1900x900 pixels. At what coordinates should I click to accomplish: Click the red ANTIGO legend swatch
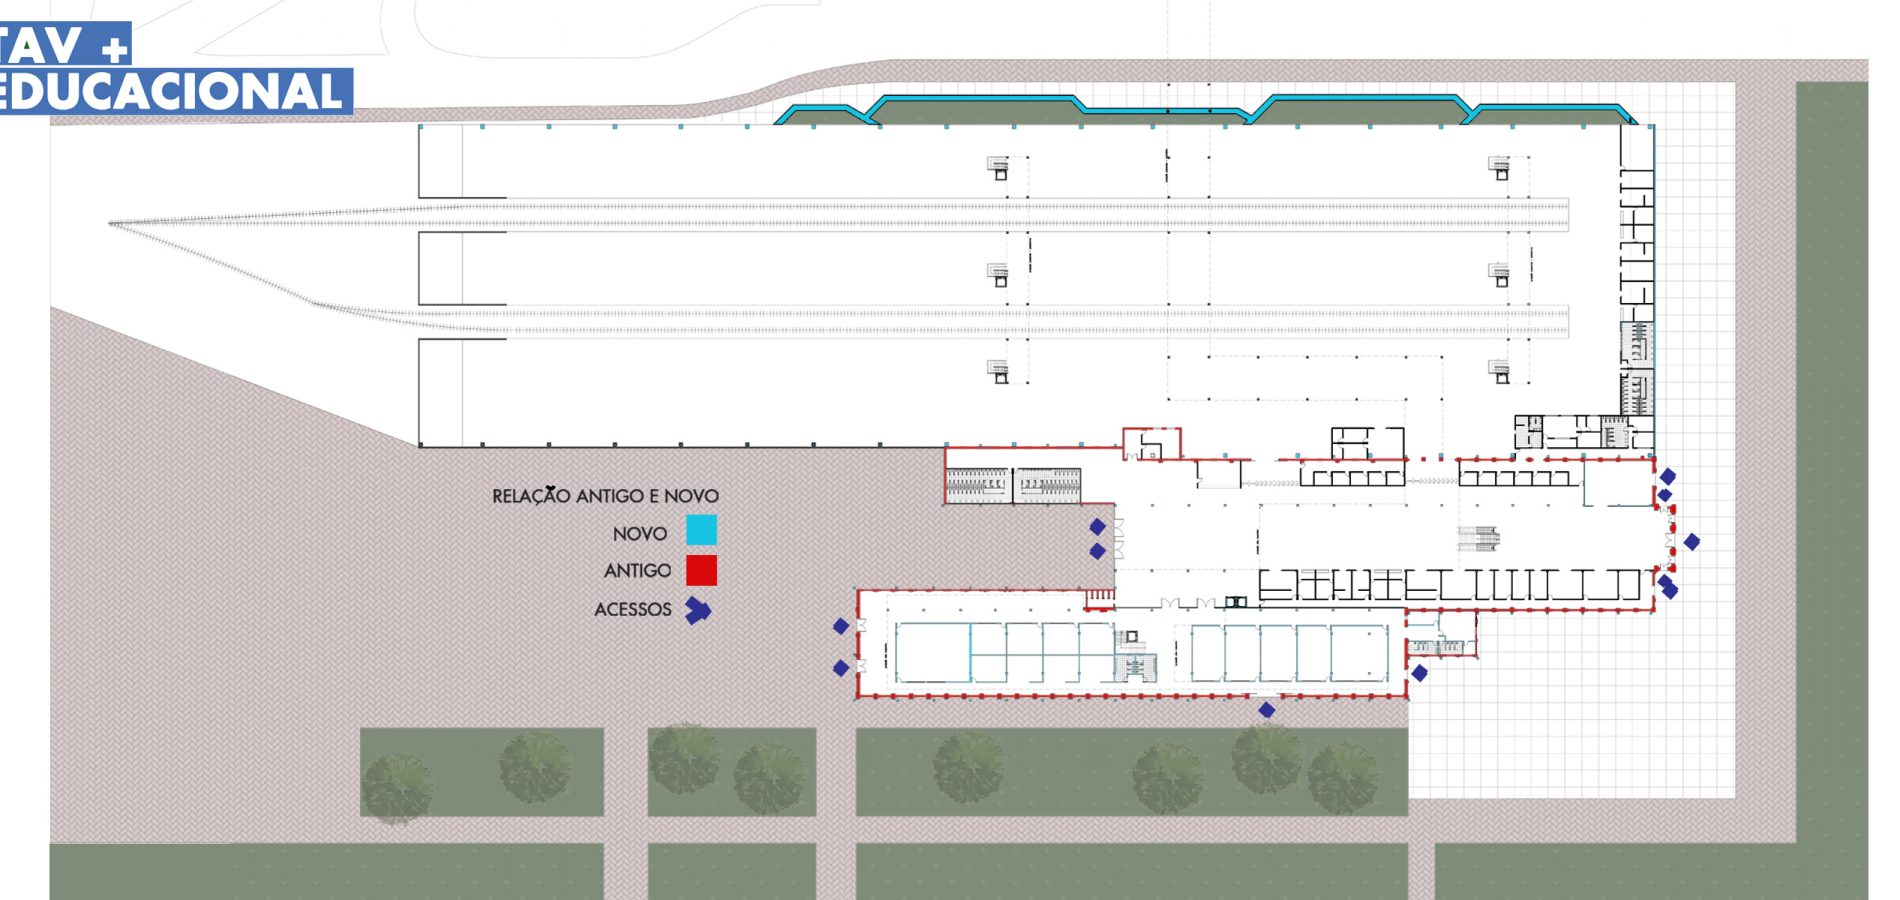point(701,570)
